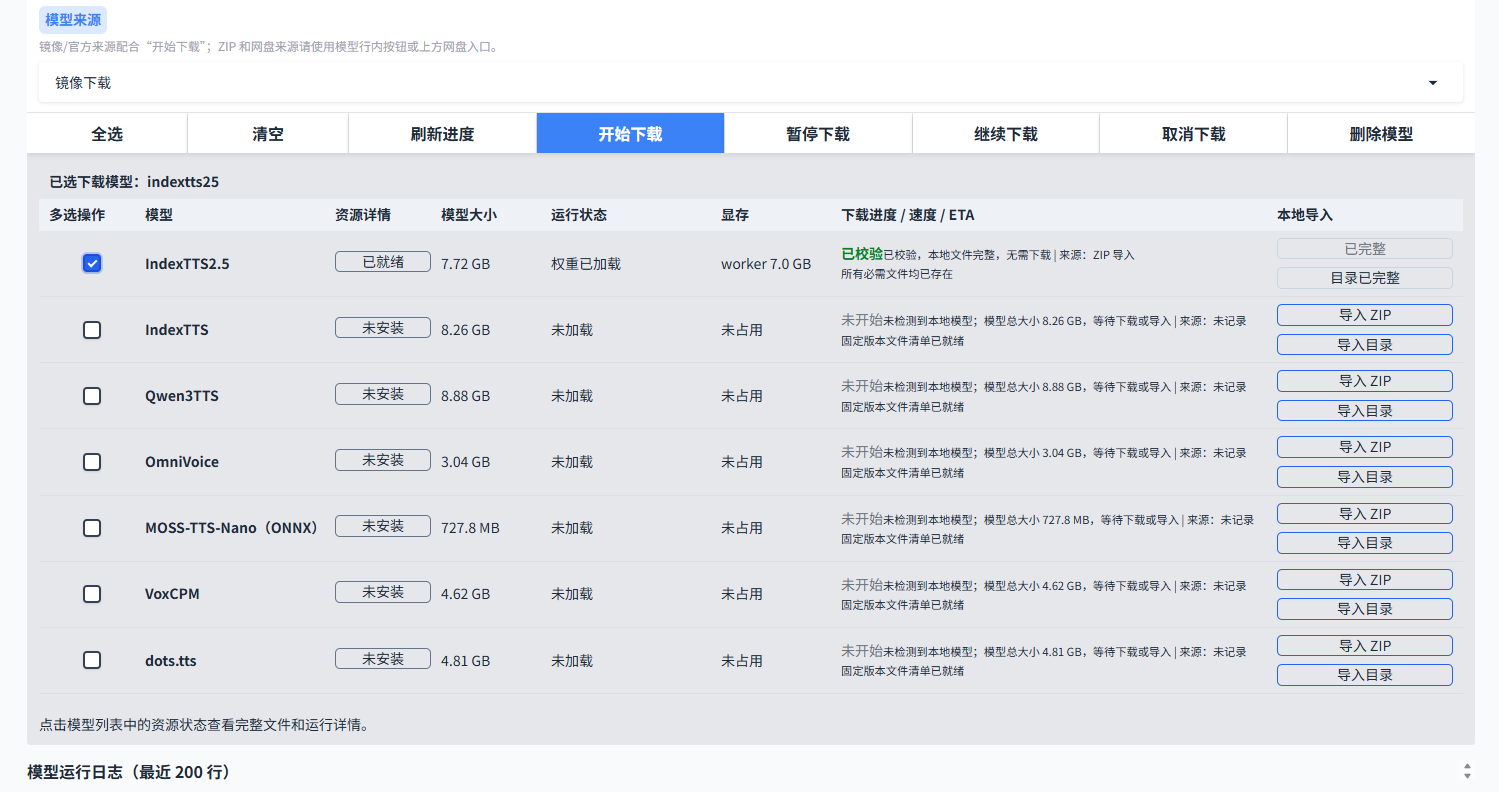Click the 下载进度 / 速度 / ETA header
This screenshot has height=792, width=1499.
[908, 215]
